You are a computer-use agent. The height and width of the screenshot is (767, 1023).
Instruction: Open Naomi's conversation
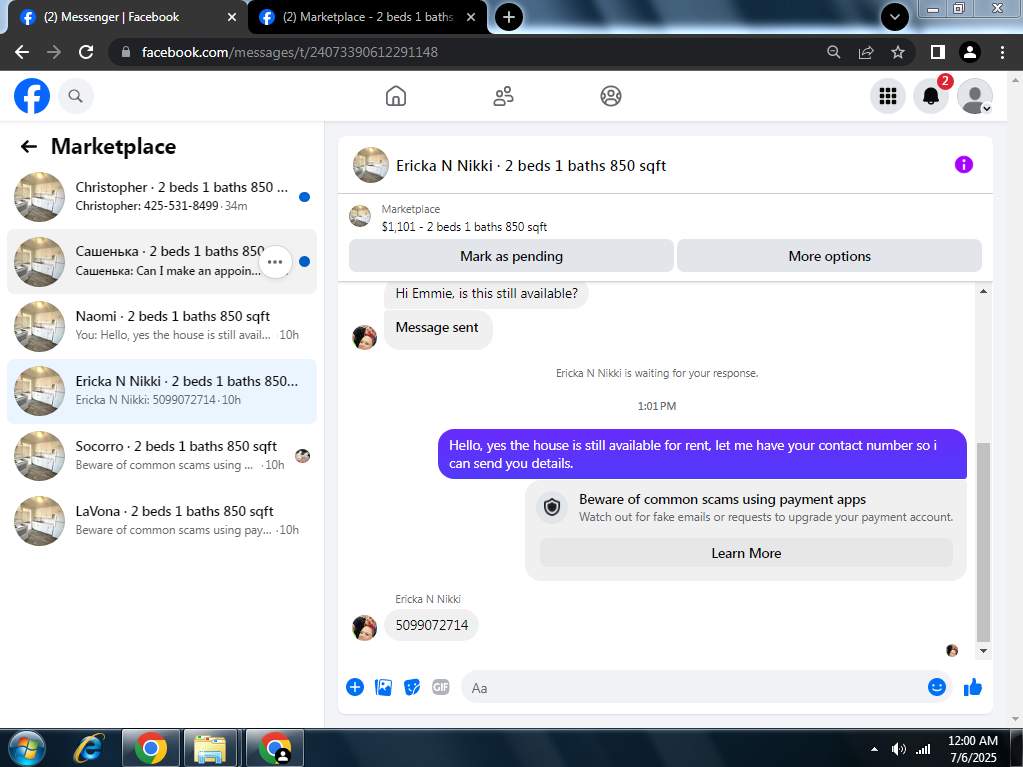pos(162,326)
